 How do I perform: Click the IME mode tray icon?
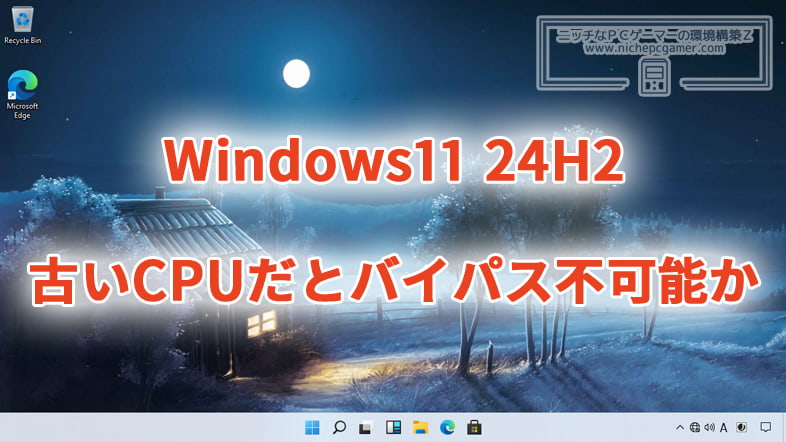coord(741,427)
